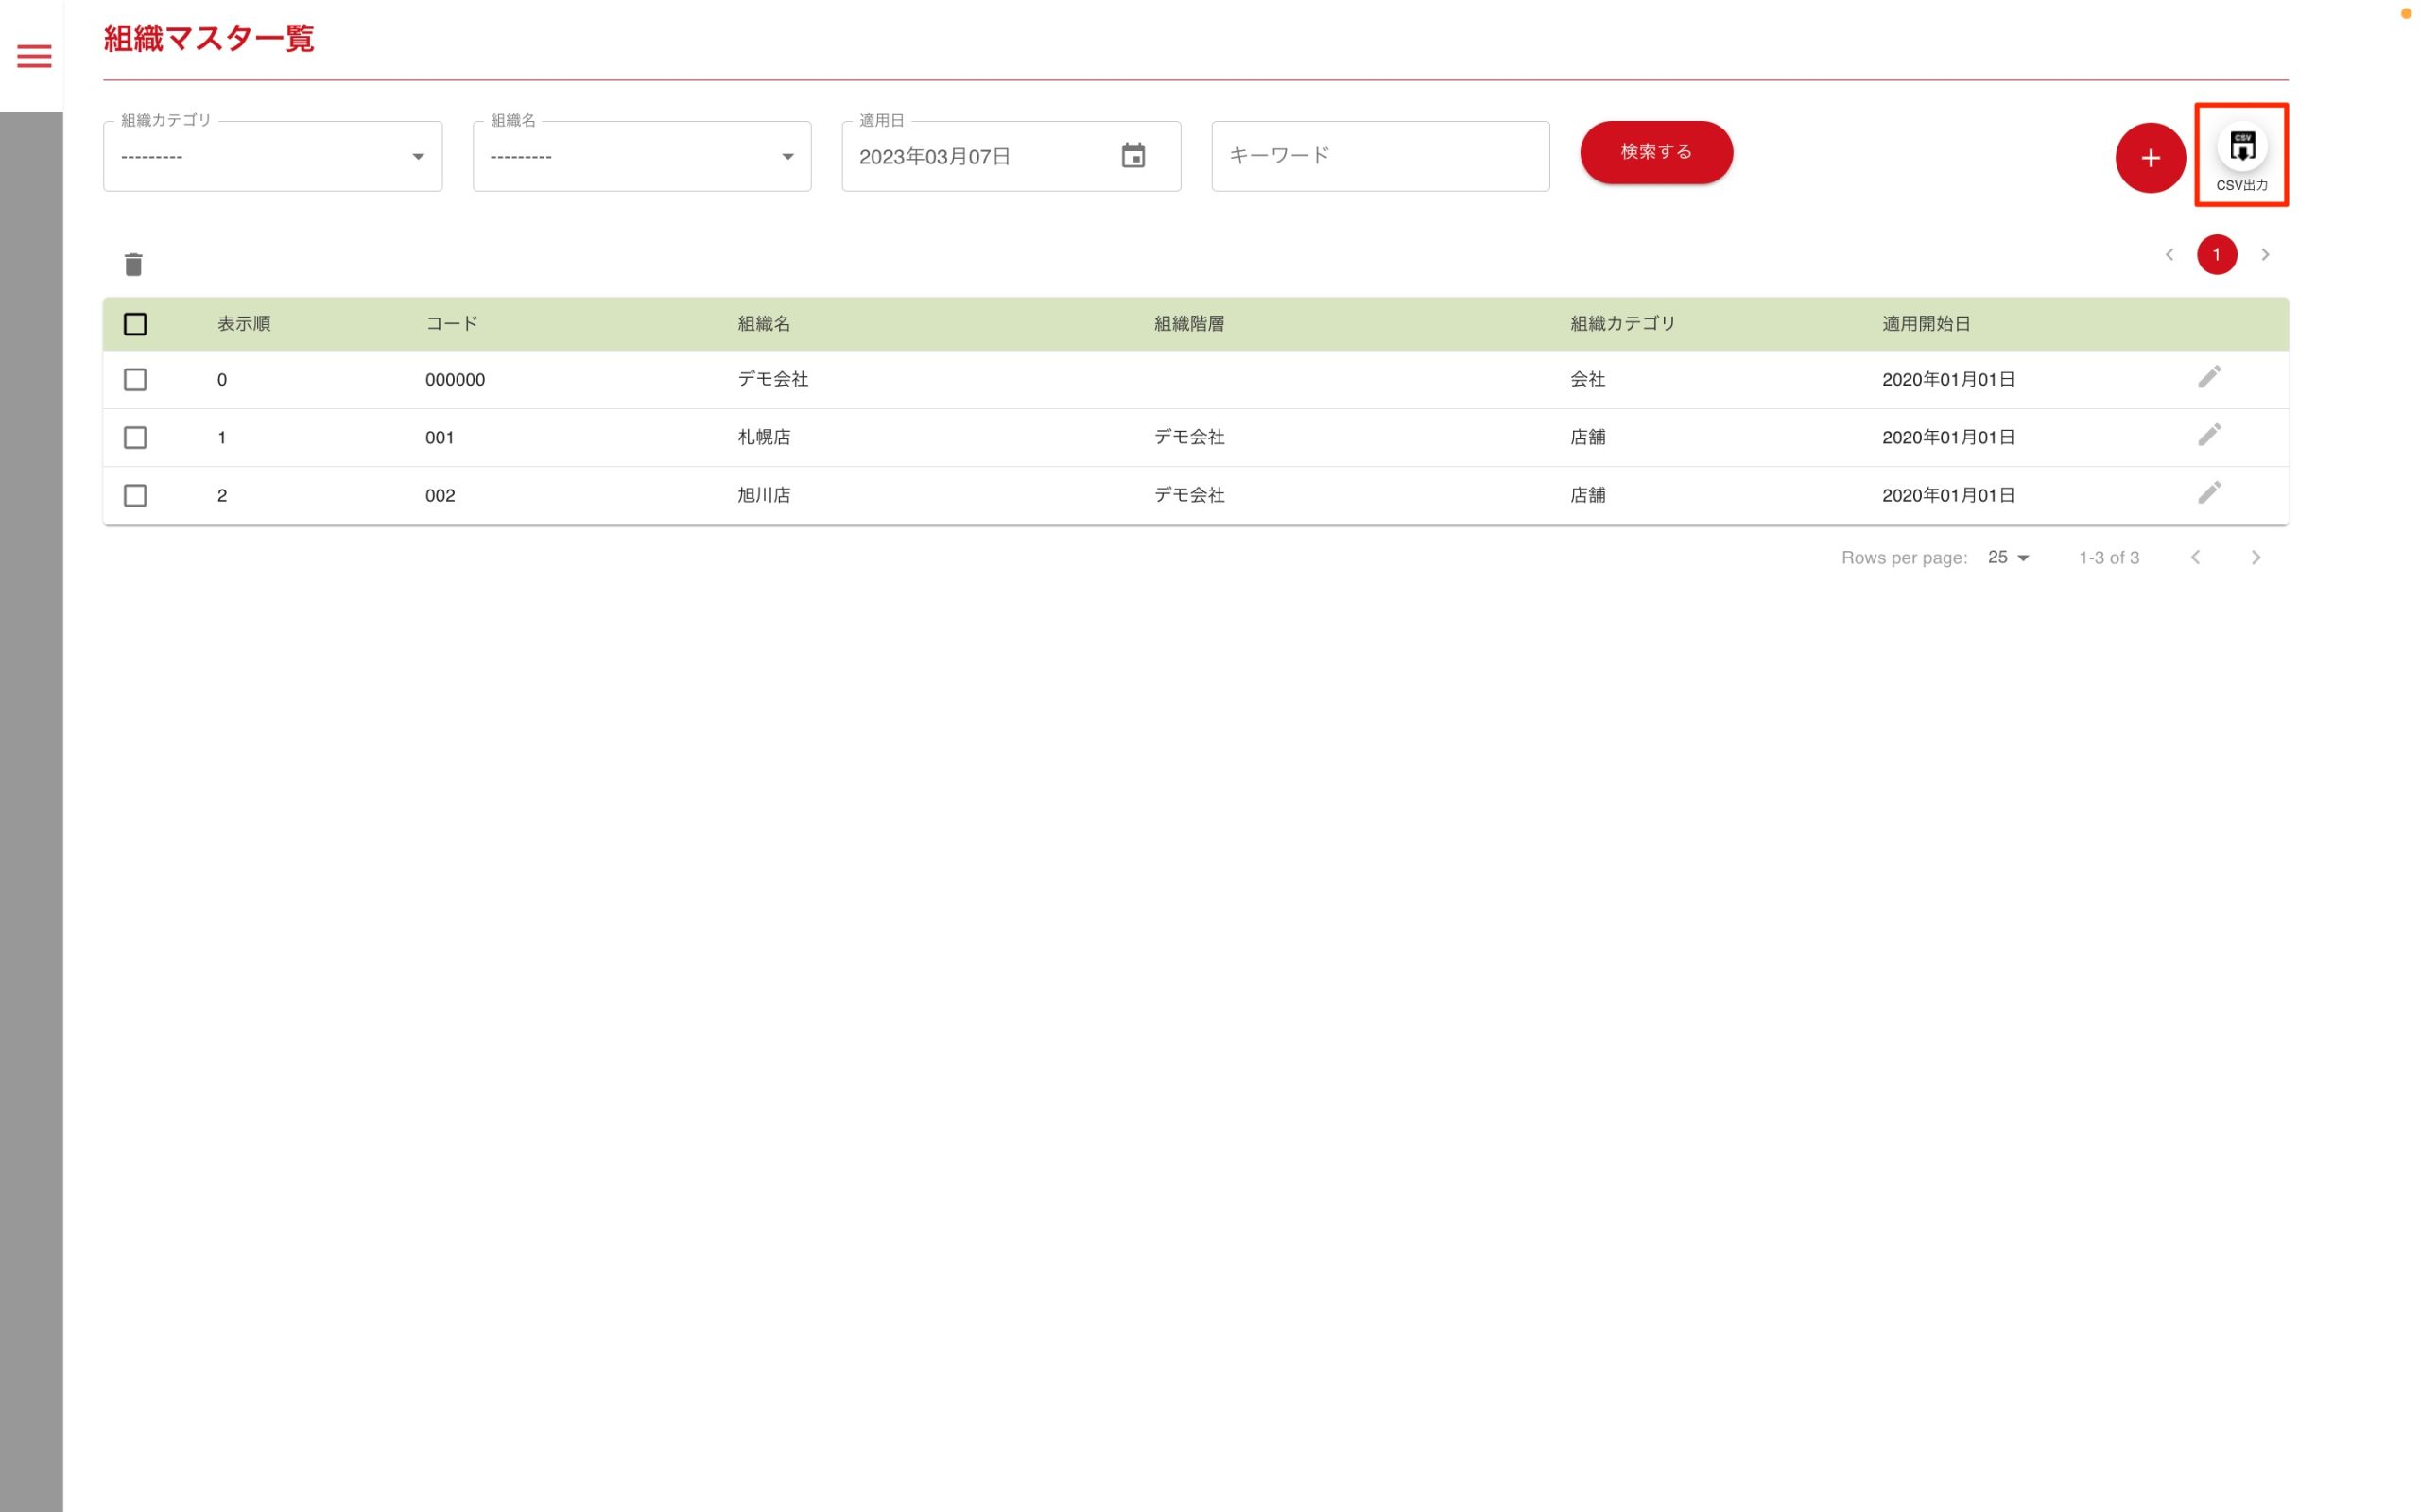The width and height of the screenshot is (2420, 1512).
Task: Check the checkbox for code 000000 row
Action: point(135,380)
